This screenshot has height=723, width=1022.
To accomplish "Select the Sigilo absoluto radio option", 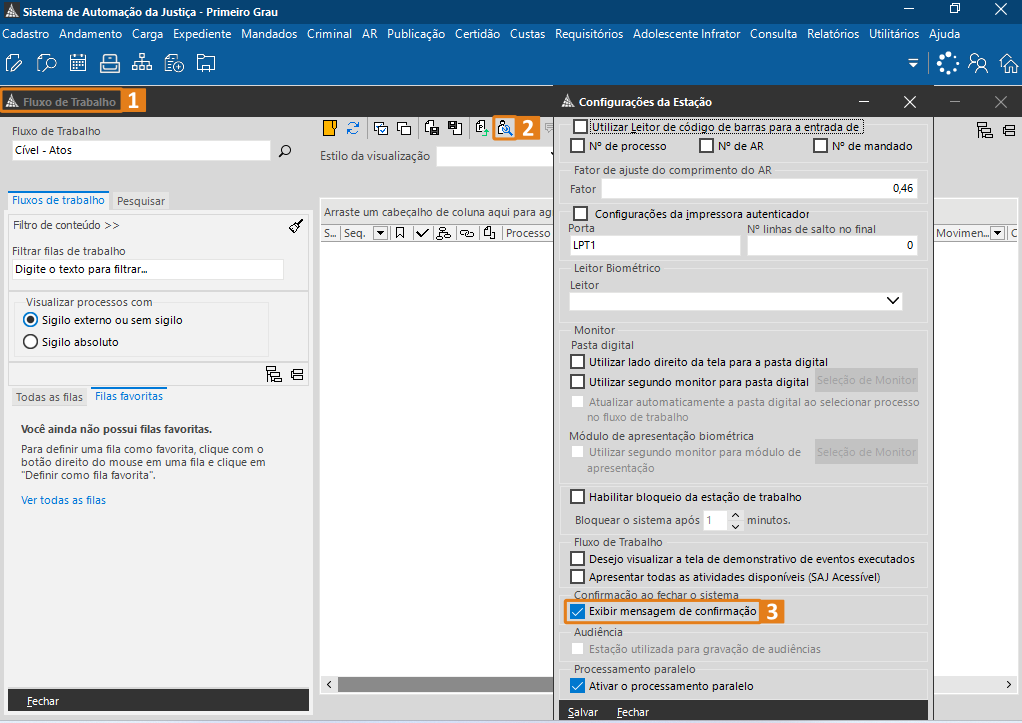I will (30, 342).
